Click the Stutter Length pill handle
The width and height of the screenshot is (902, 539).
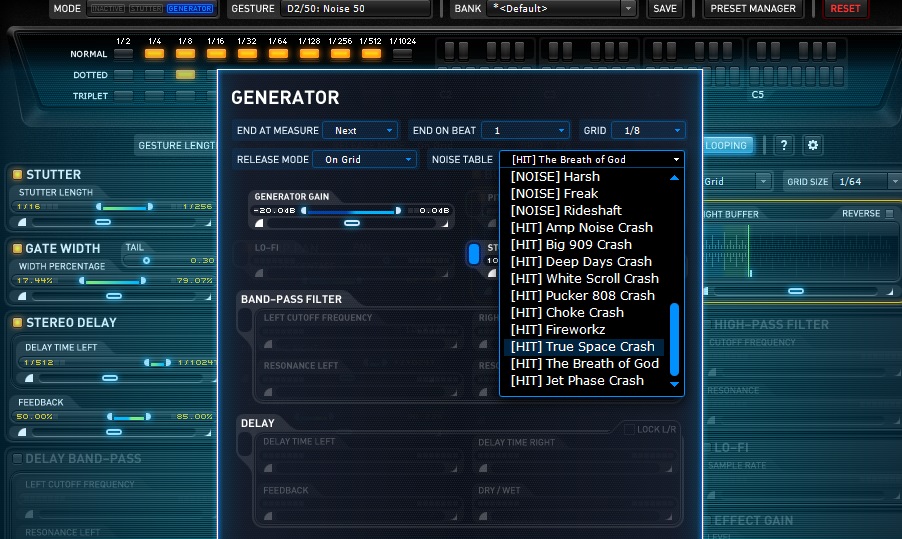(x=103, y=222)
